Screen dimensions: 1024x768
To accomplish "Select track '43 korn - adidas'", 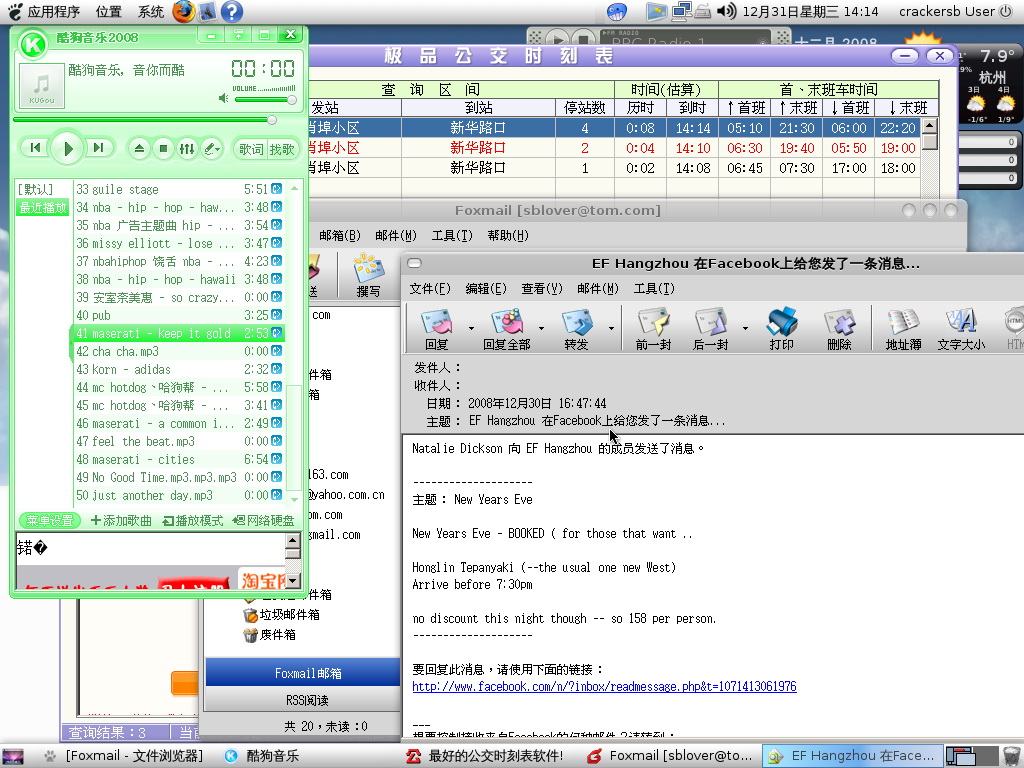I will 178,369.
